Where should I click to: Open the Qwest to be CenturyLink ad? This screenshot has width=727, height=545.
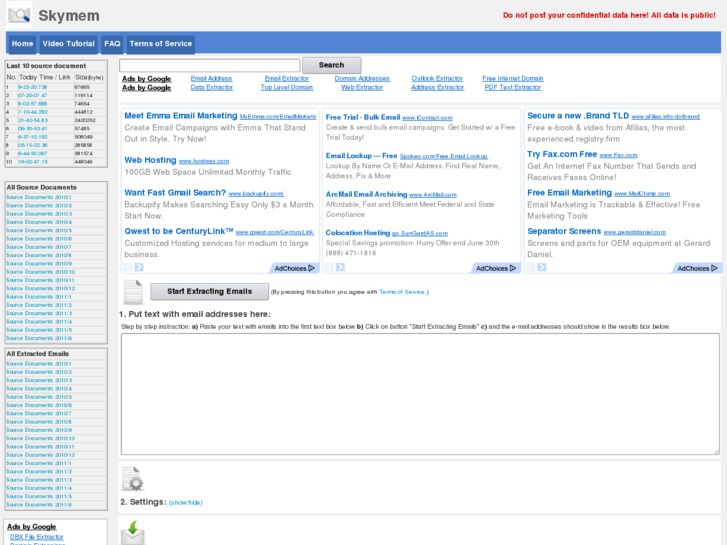point(179,231)
